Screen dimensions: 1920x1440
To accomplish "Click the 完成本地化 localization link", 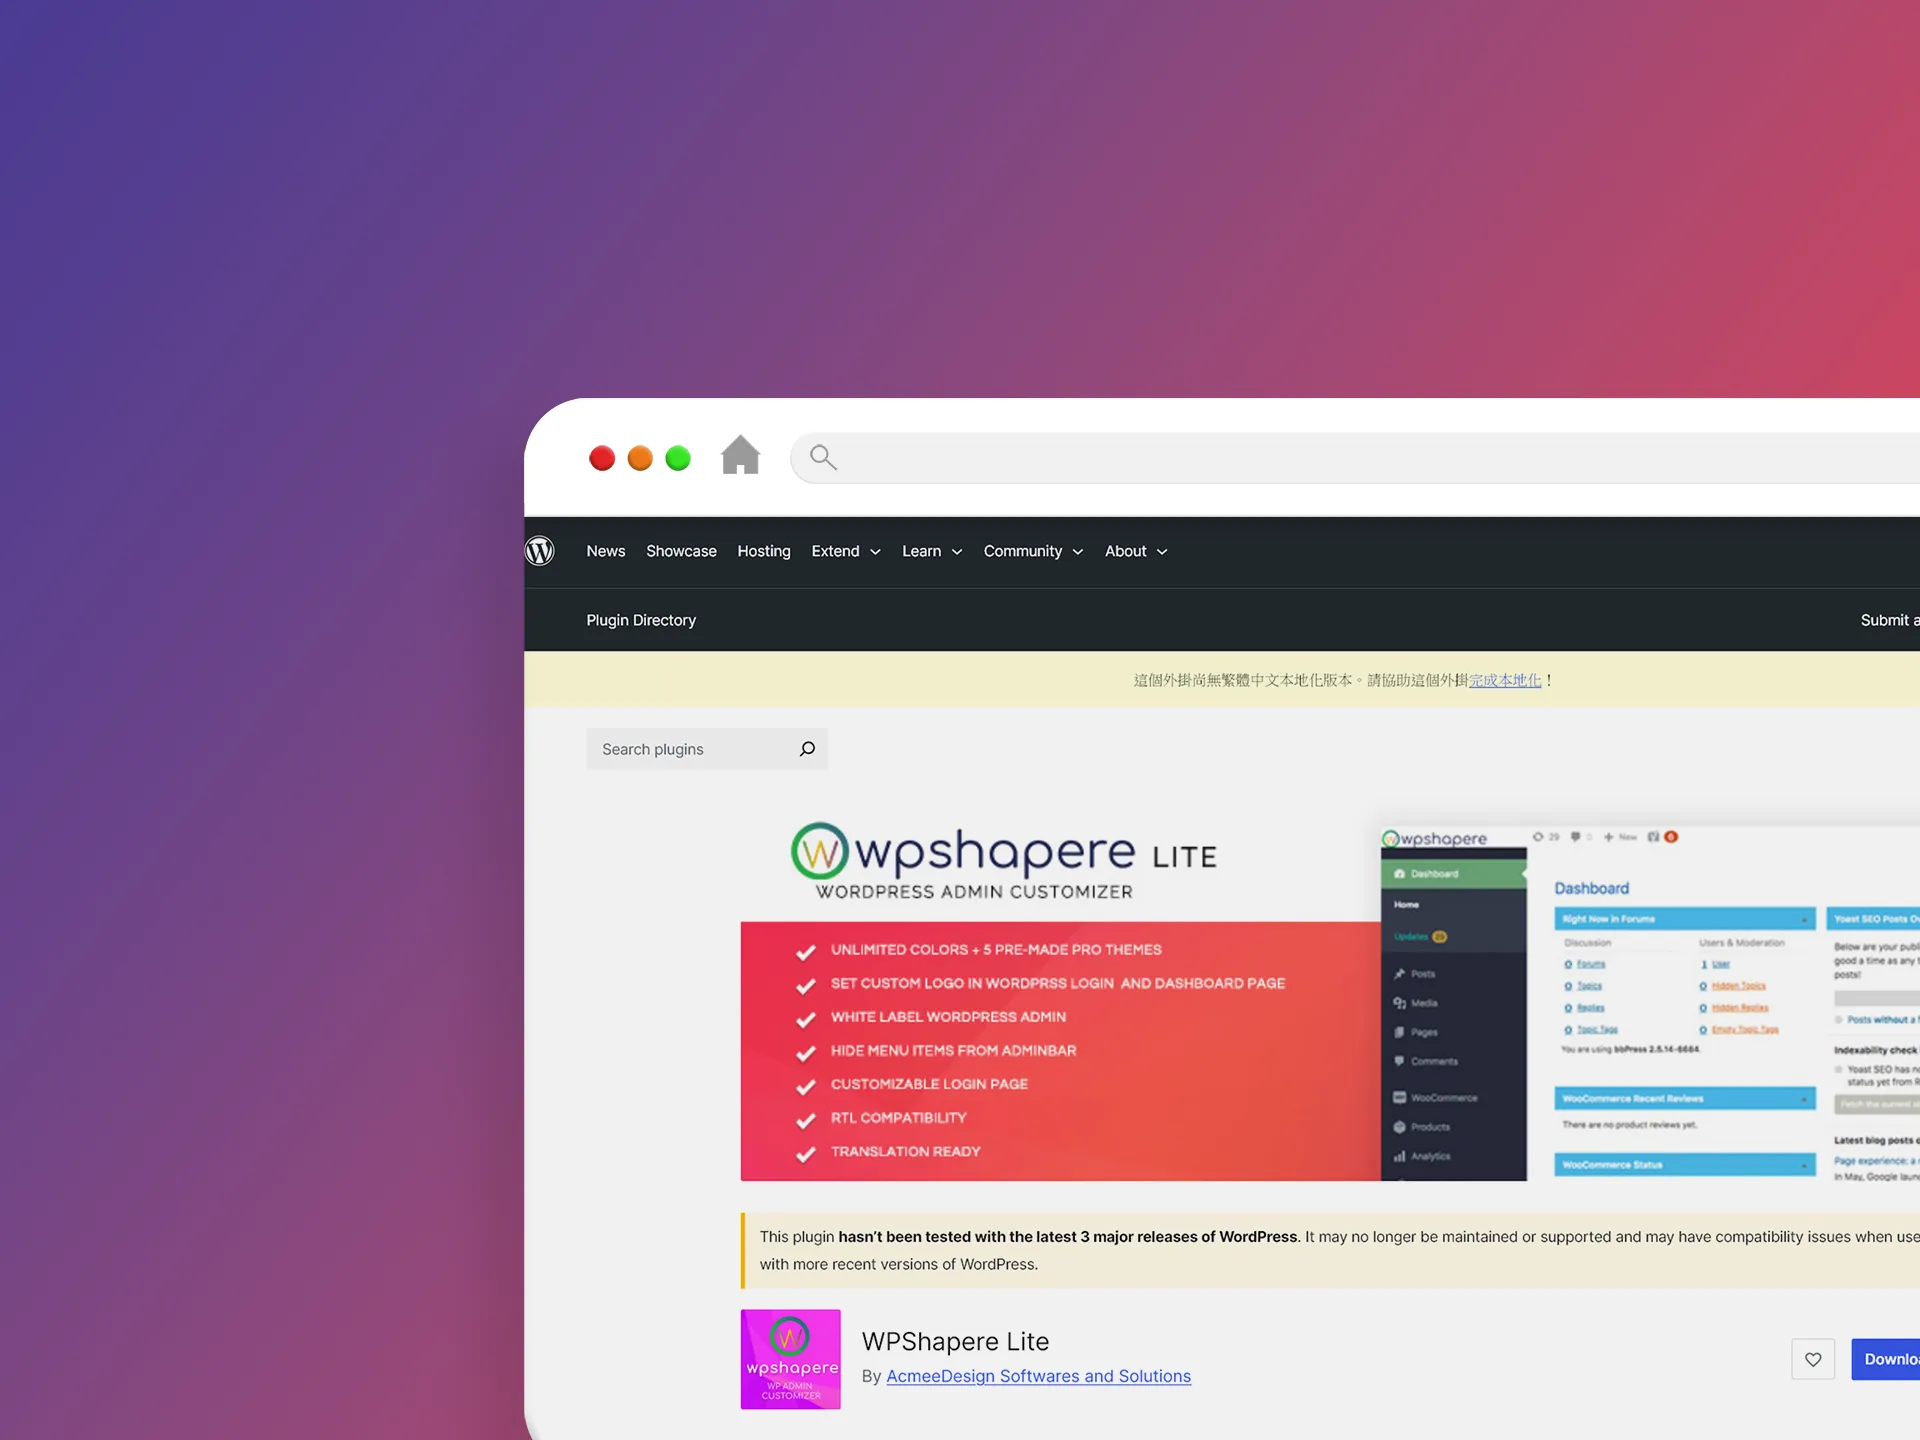I will pyautogui.click(x=1505, y=680).
